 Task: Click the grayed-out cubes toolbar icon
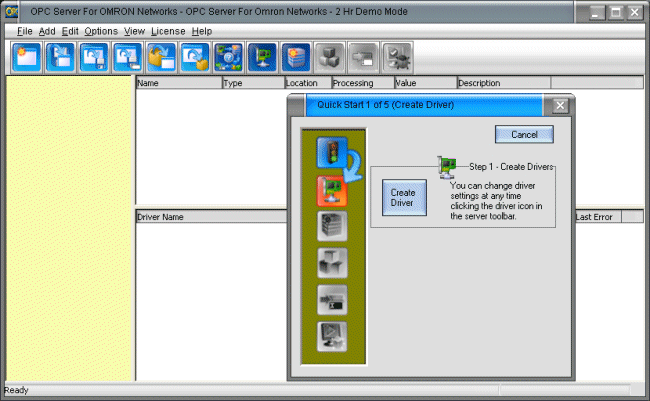click(x=330, y=57)
